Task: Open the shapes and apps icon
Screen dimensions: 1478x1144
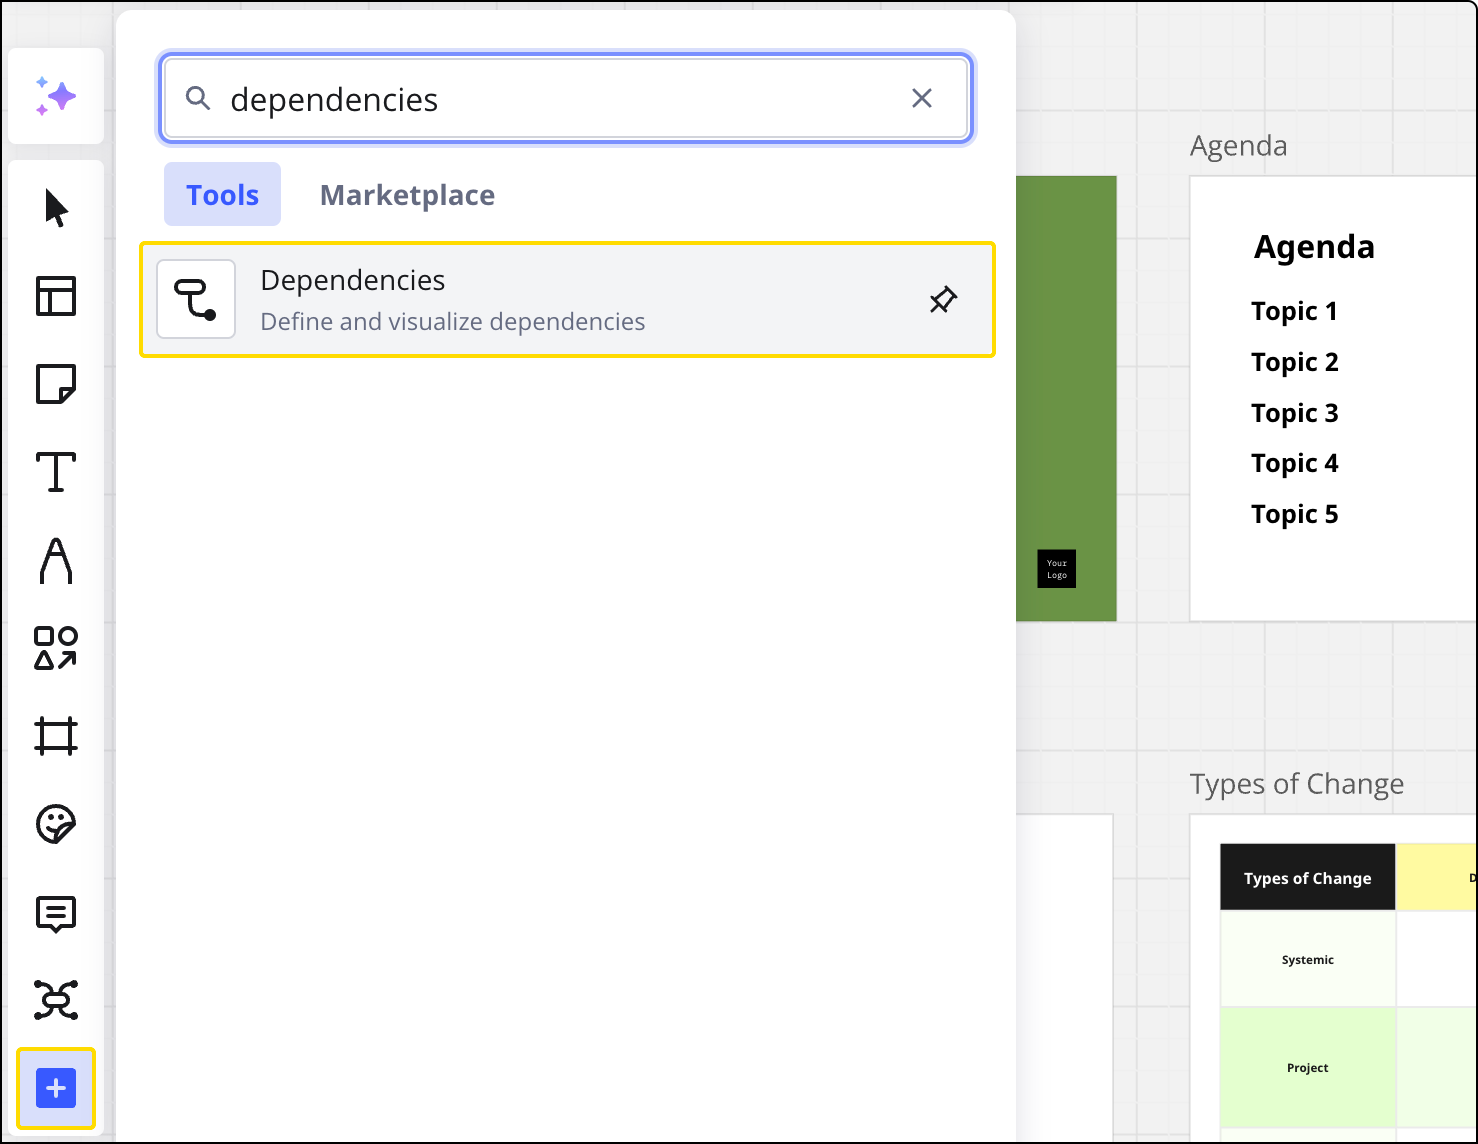Action: (x=55, y=648)
